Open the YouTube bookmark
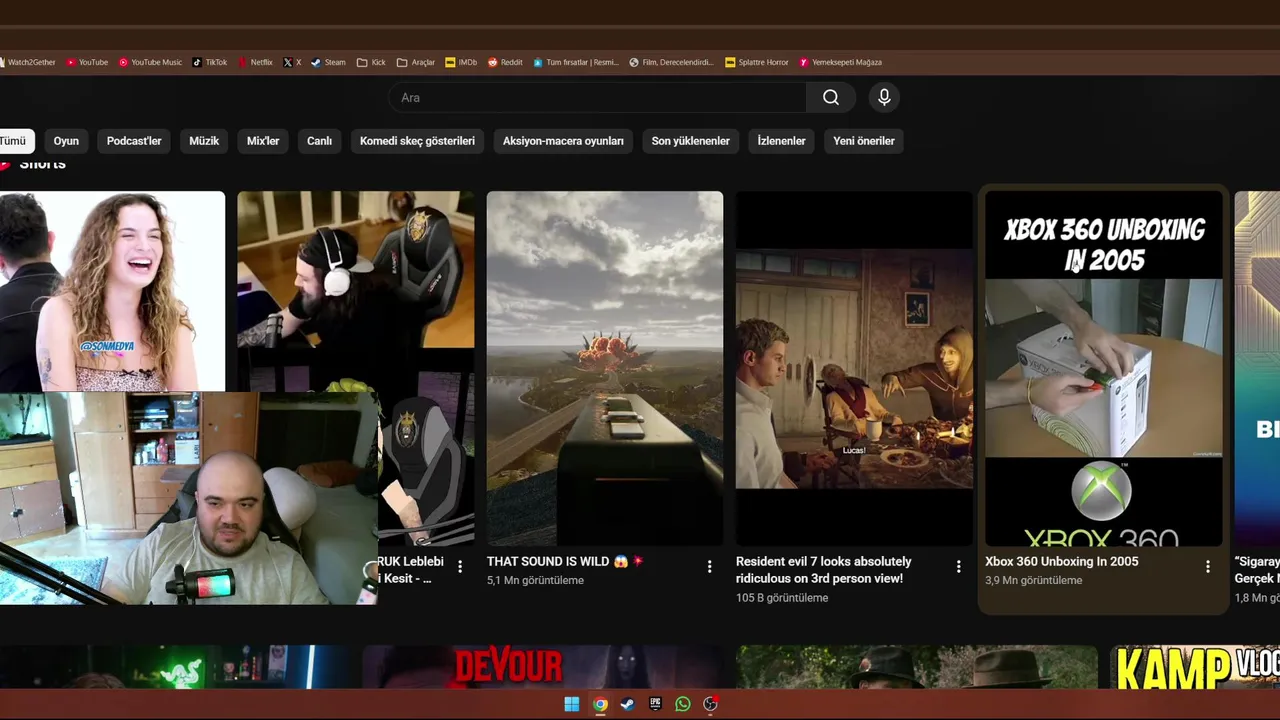This screenshot has width=1280, height=720. pyautogui.click(x=87, y=62)
